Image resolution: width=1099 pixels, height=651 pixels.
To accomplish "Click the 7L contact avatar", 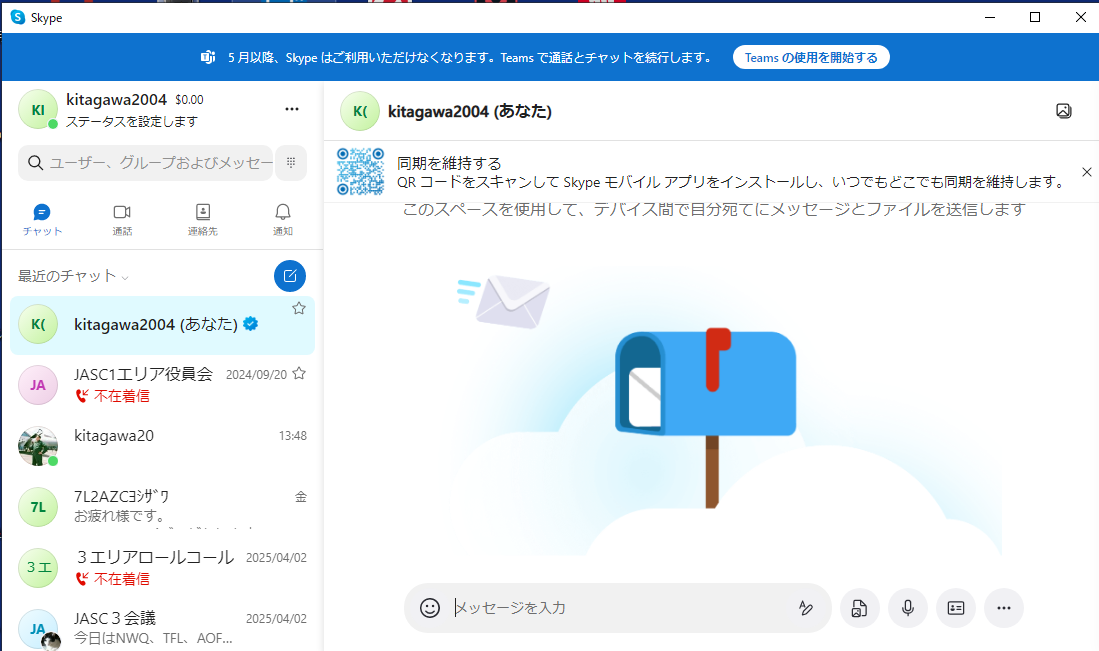I will tap(38, 507).
